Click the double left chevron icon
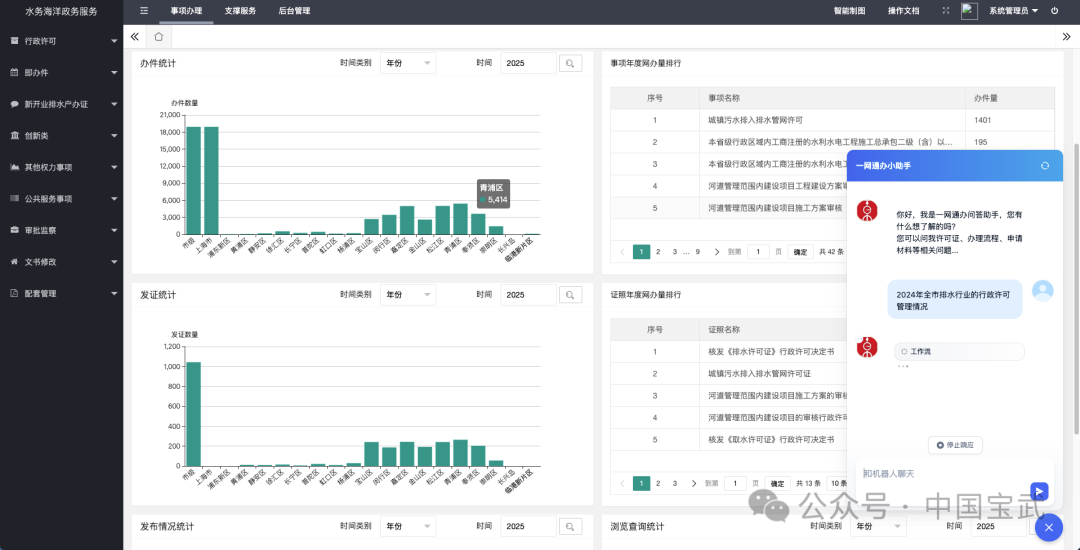Screen dimensions: 1080x550 [x=134, y=36]
